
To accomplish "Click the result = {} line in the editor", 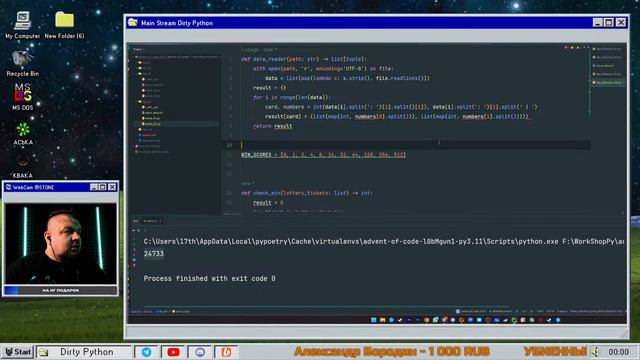I will coord(269,88).
